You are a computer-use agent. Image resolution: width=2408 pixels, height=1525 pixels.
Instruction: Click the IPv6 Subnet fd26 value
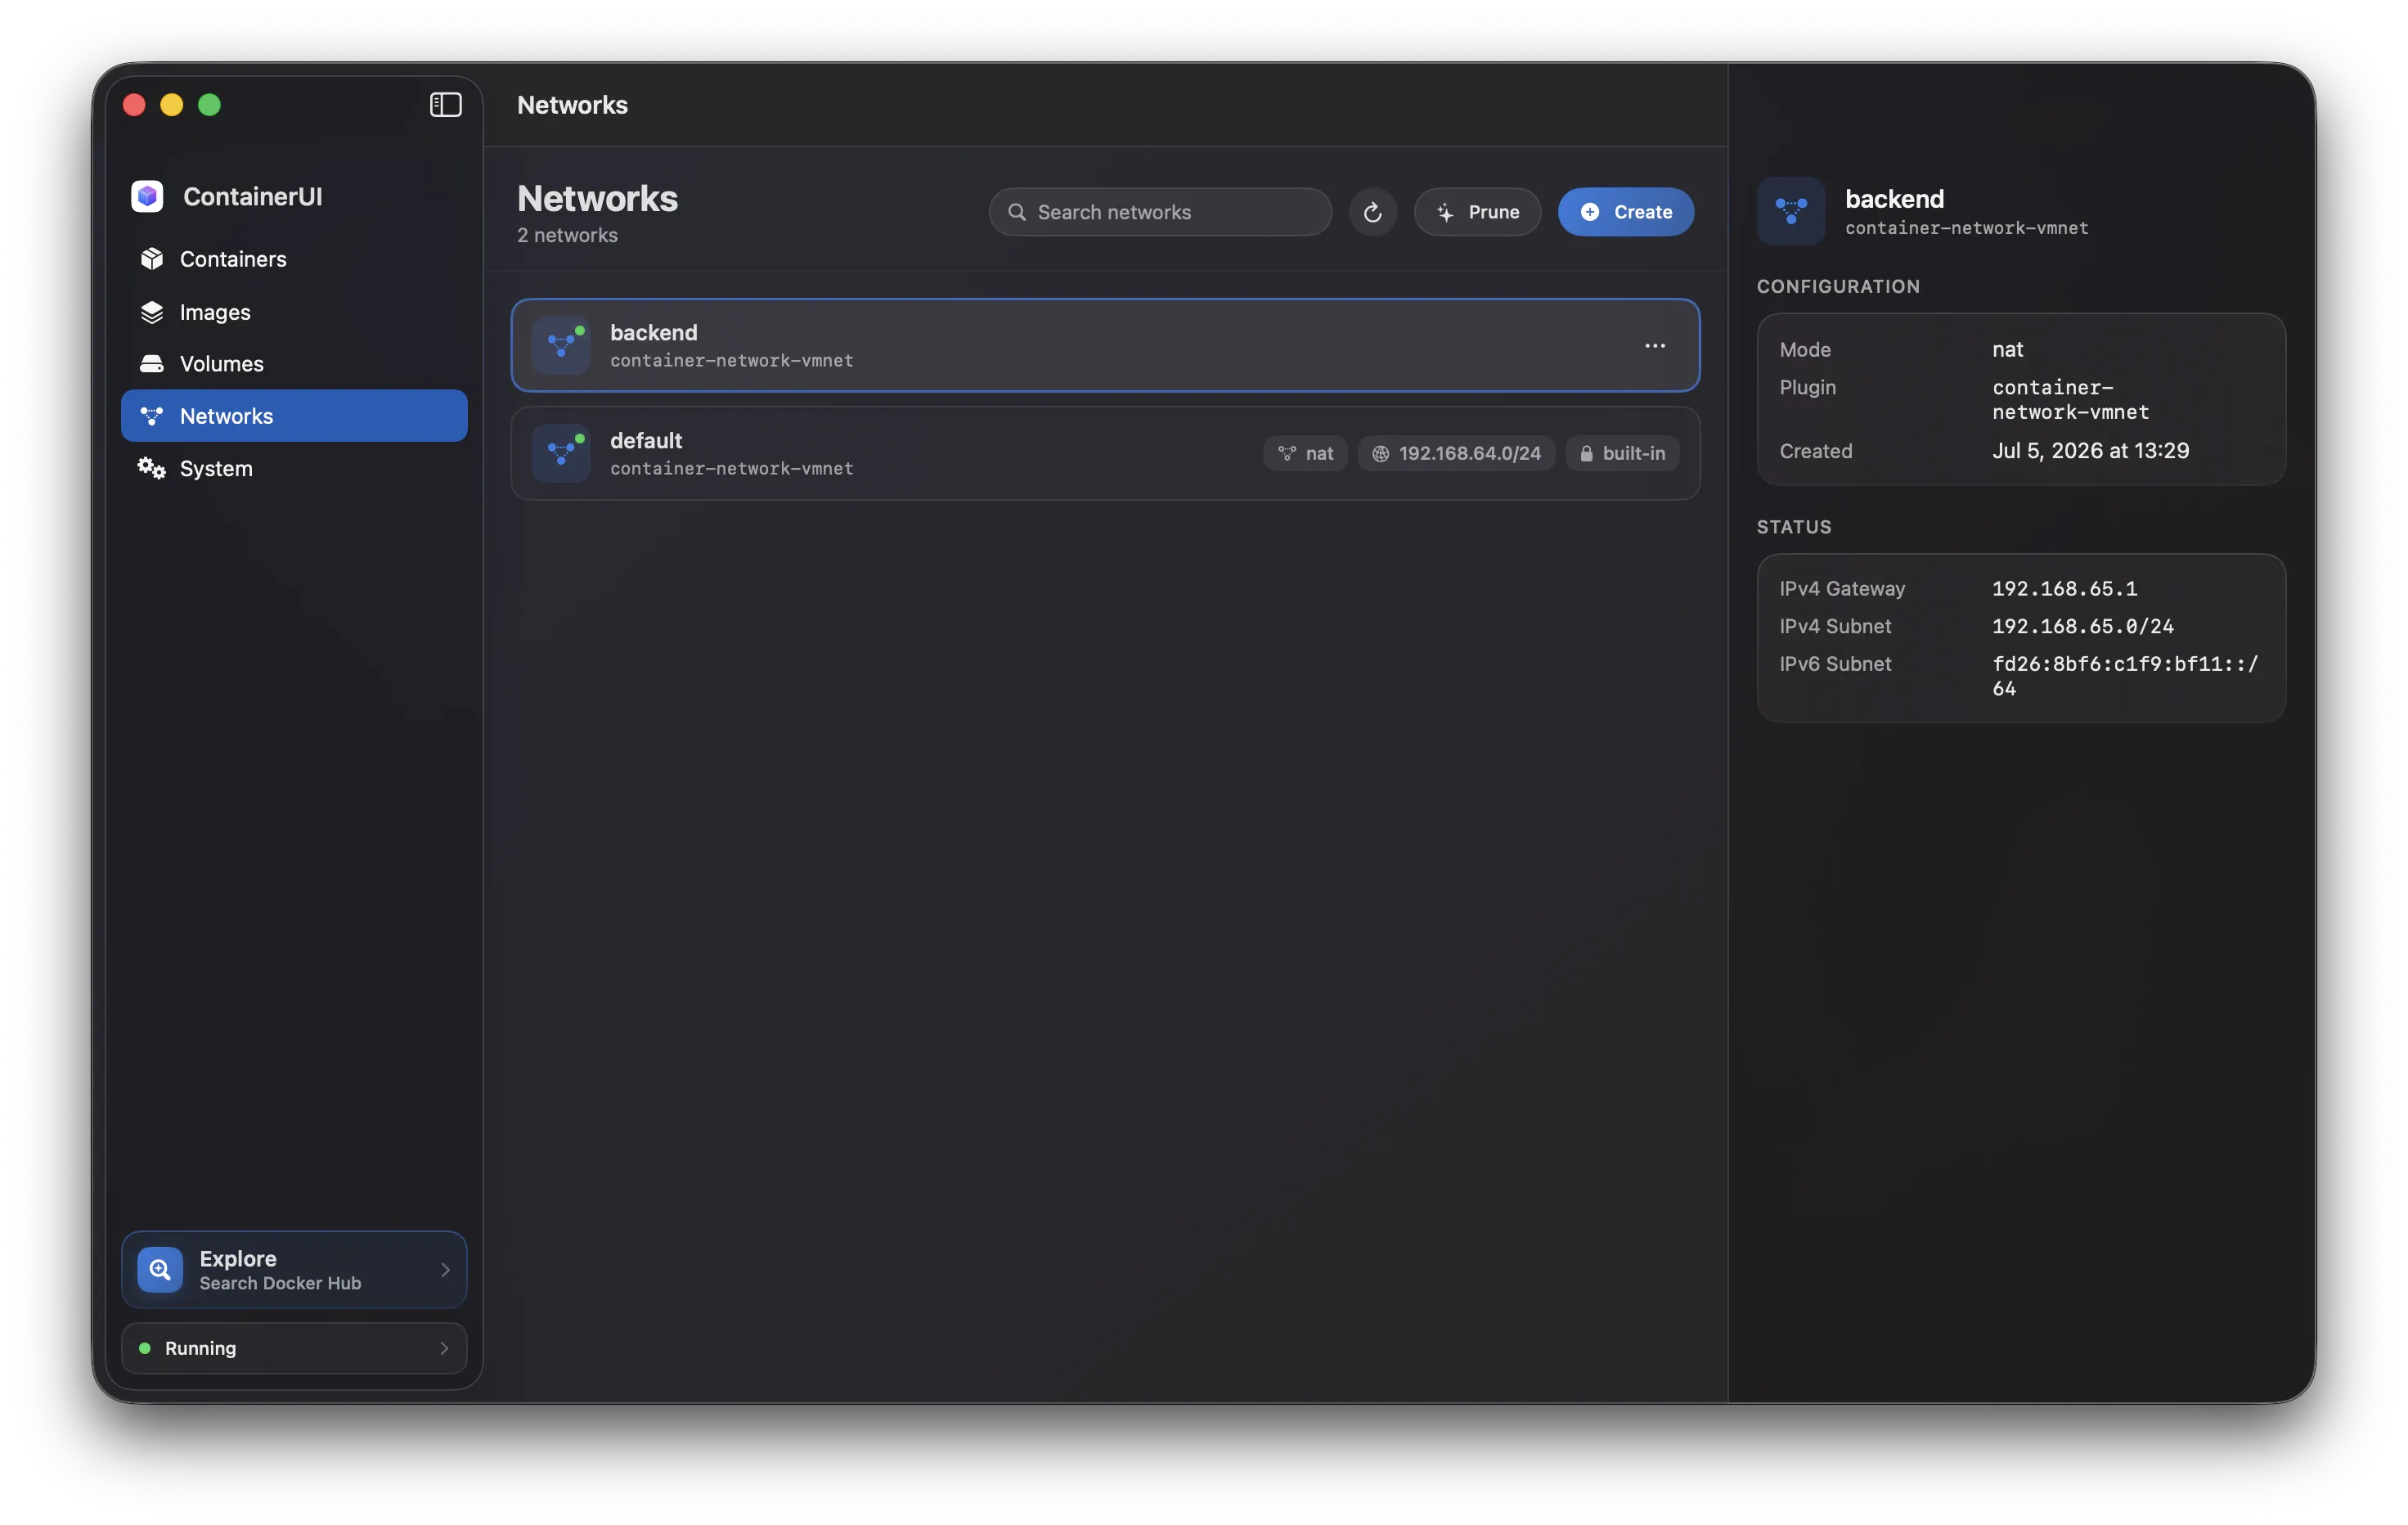[2125, 676]
